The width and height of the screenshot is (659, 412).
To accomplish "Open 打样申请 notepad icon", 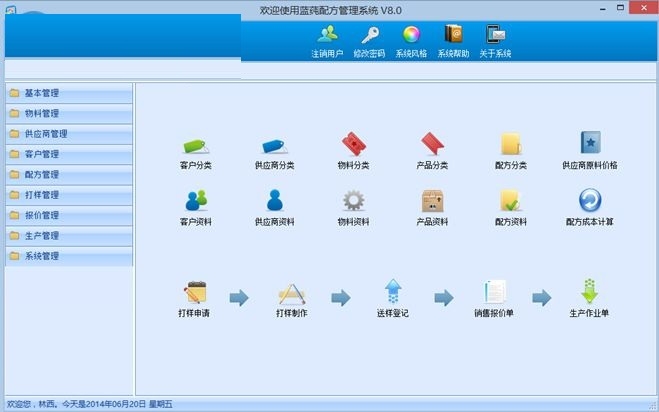I will point(195,292).
